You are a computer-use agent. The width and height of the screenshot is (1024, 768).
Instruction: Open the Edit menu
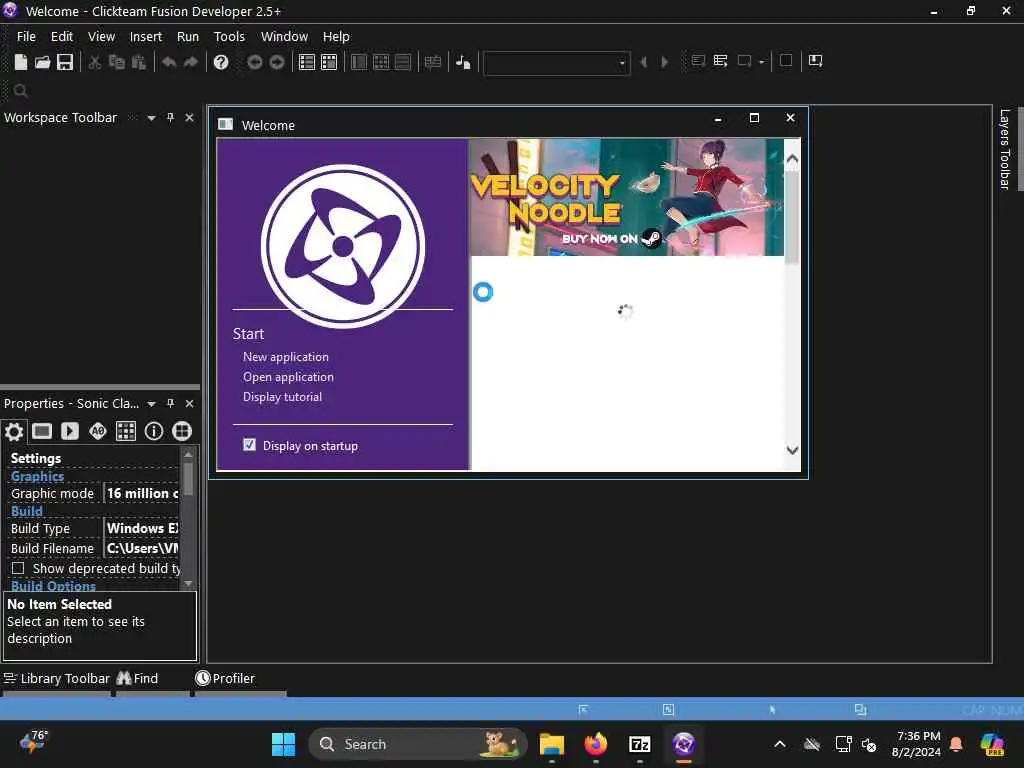pyautogui.click(x=62, y=37)
